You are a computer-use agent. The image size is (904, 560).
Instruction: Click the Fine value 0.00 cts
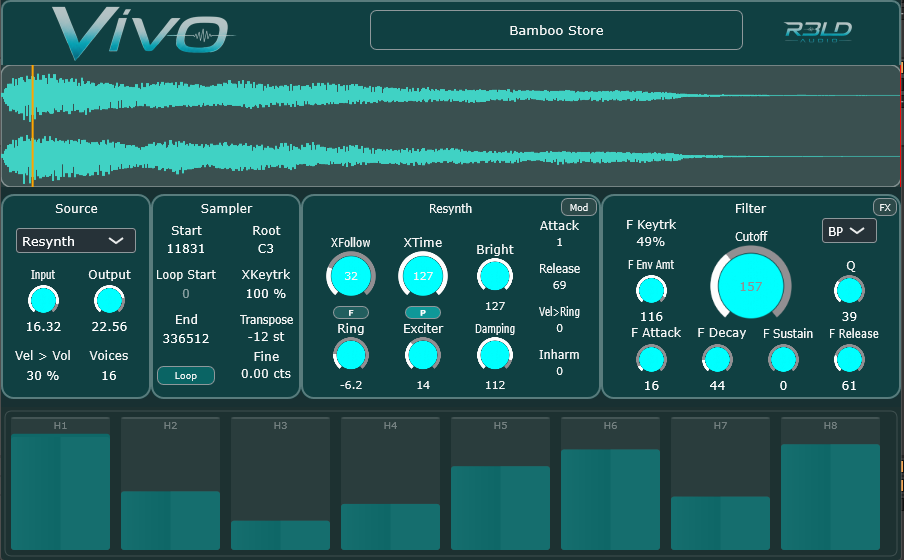(x=266, y=374)
